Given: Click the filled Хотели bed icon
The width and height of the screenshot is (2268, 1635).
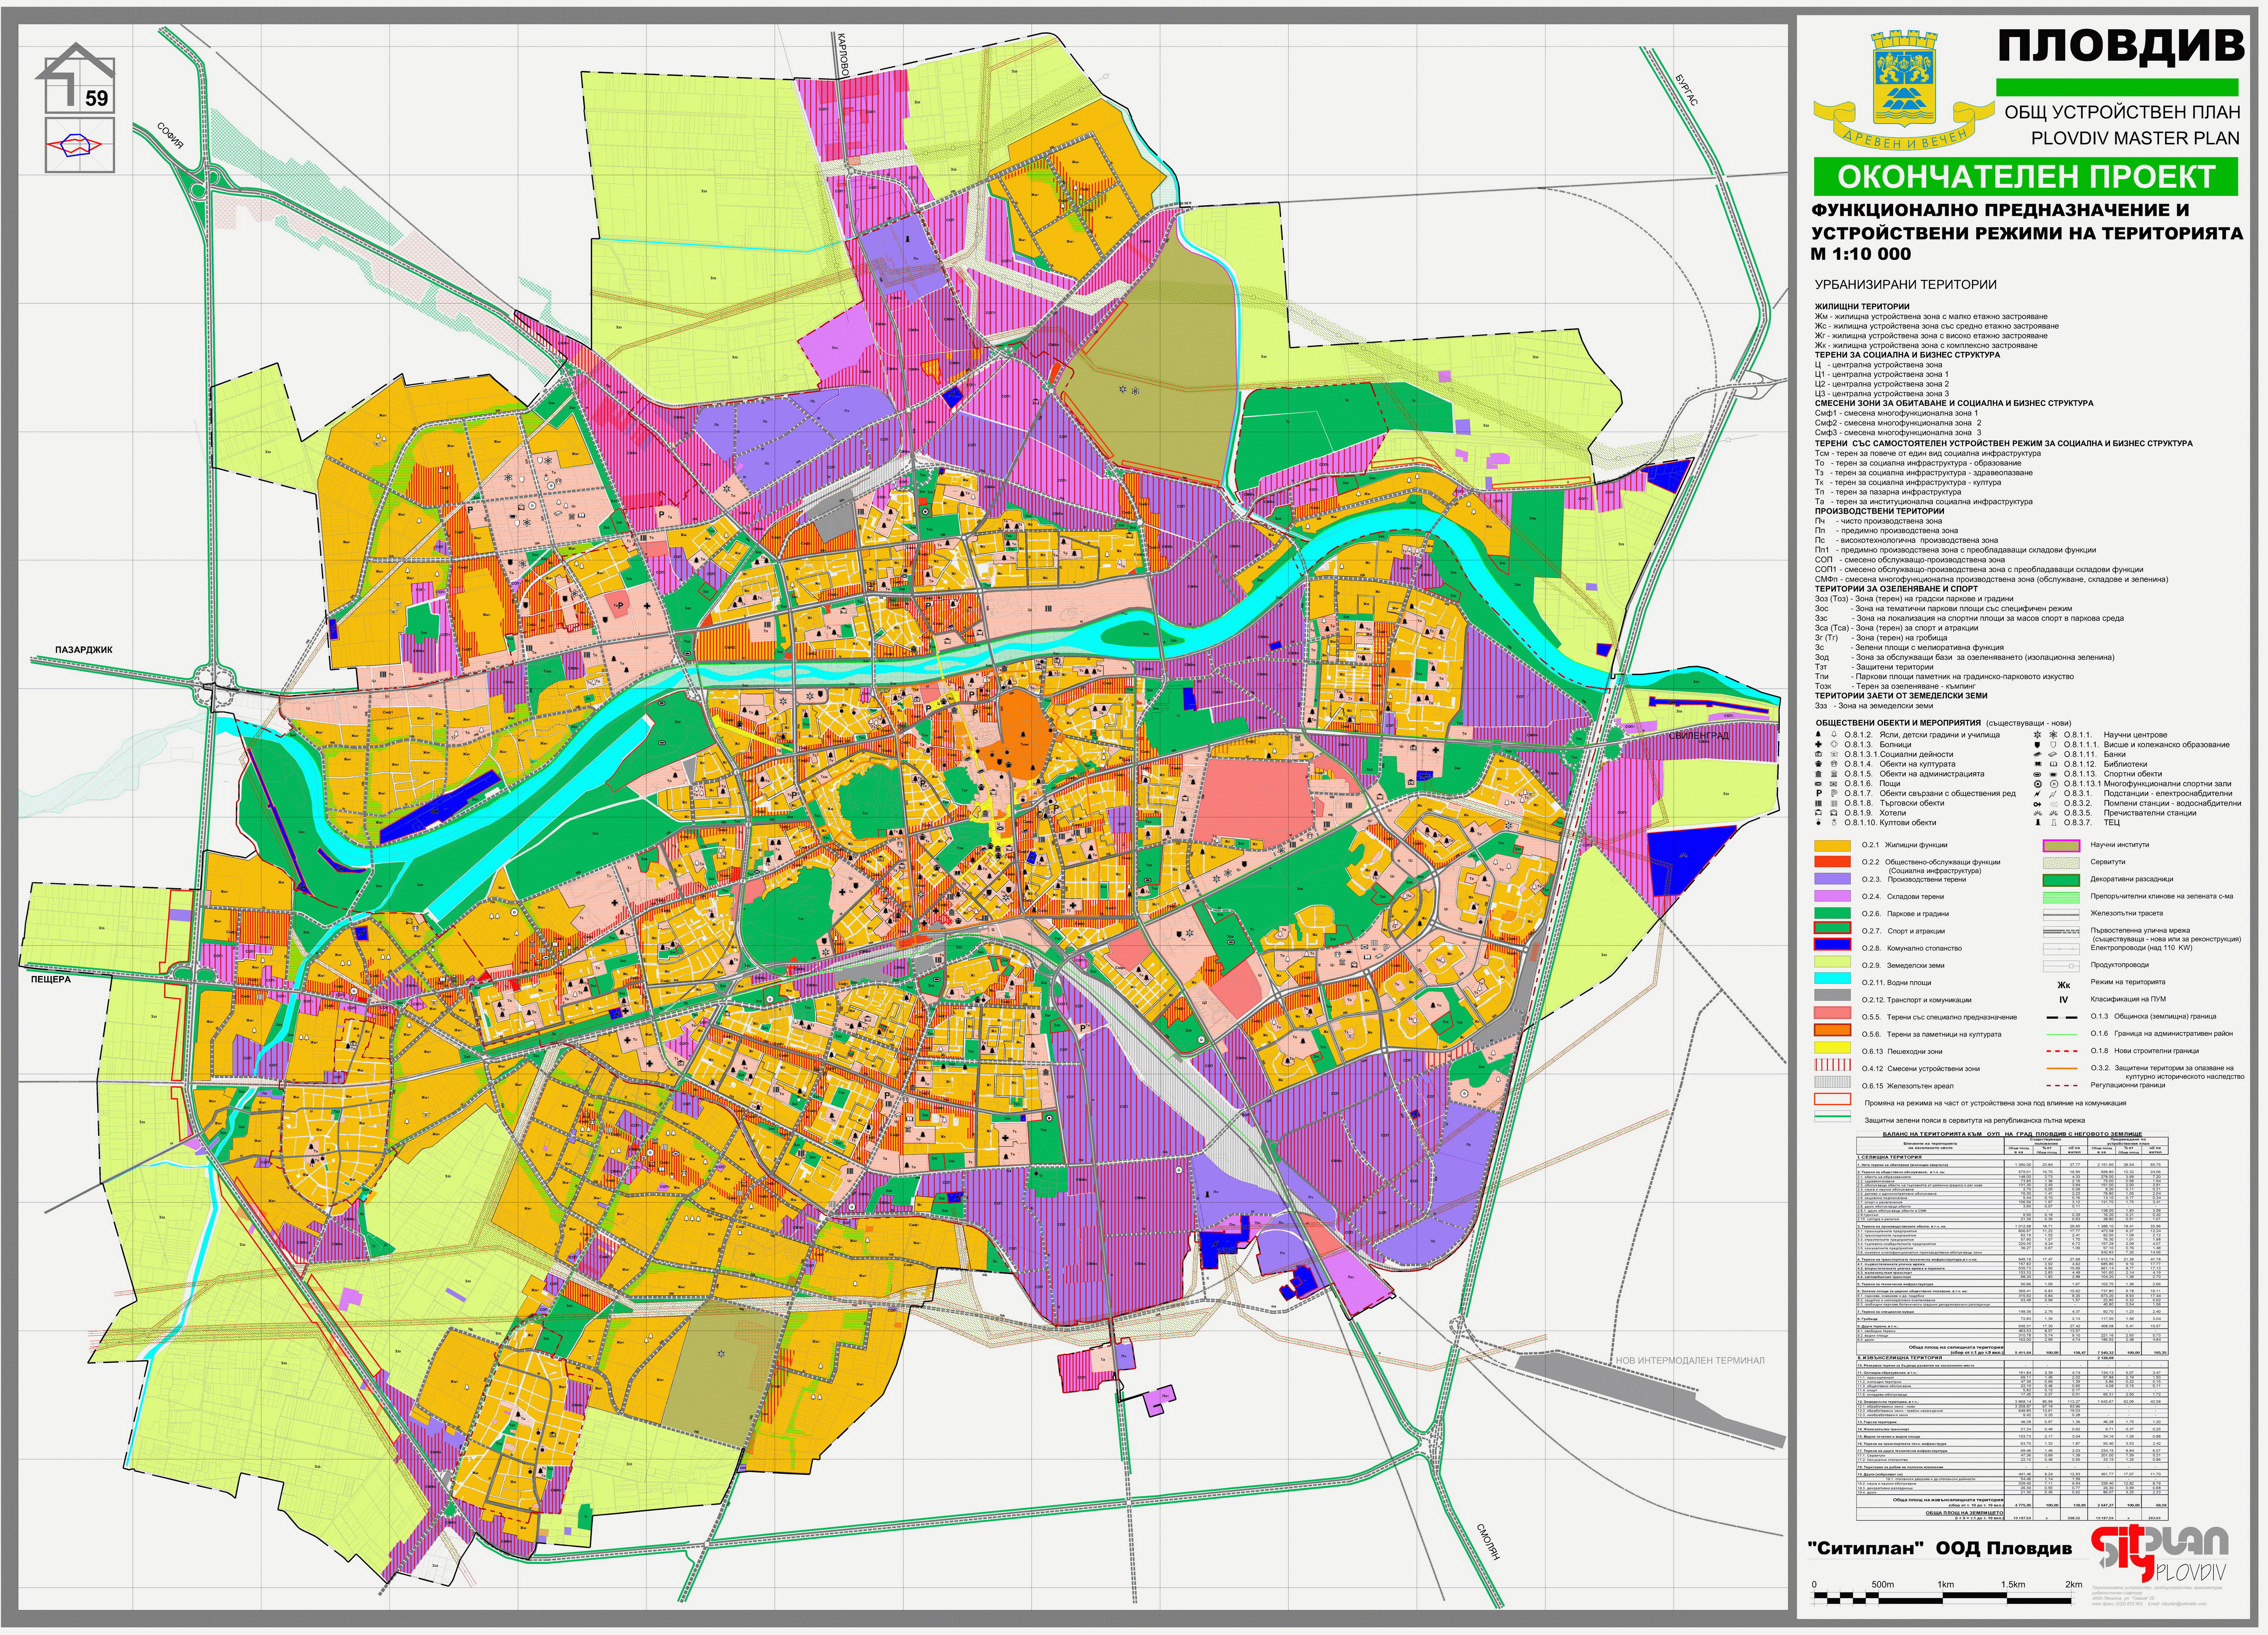Looking at the screenshot, I should pos(1819,813).
